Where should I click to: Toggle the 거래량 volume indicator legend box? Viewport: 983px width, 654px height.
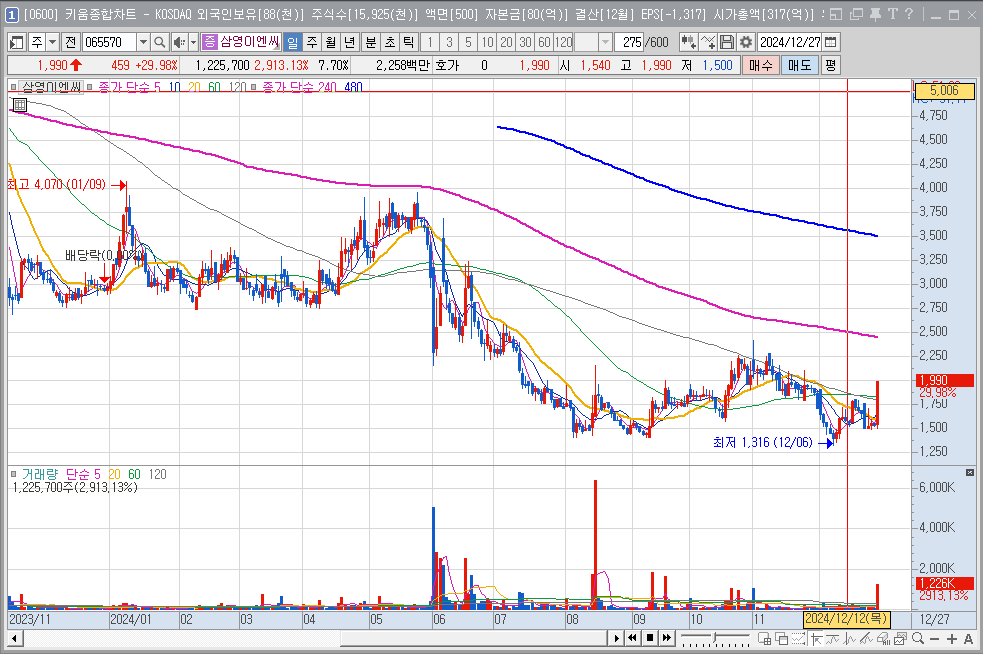point(13,474)
